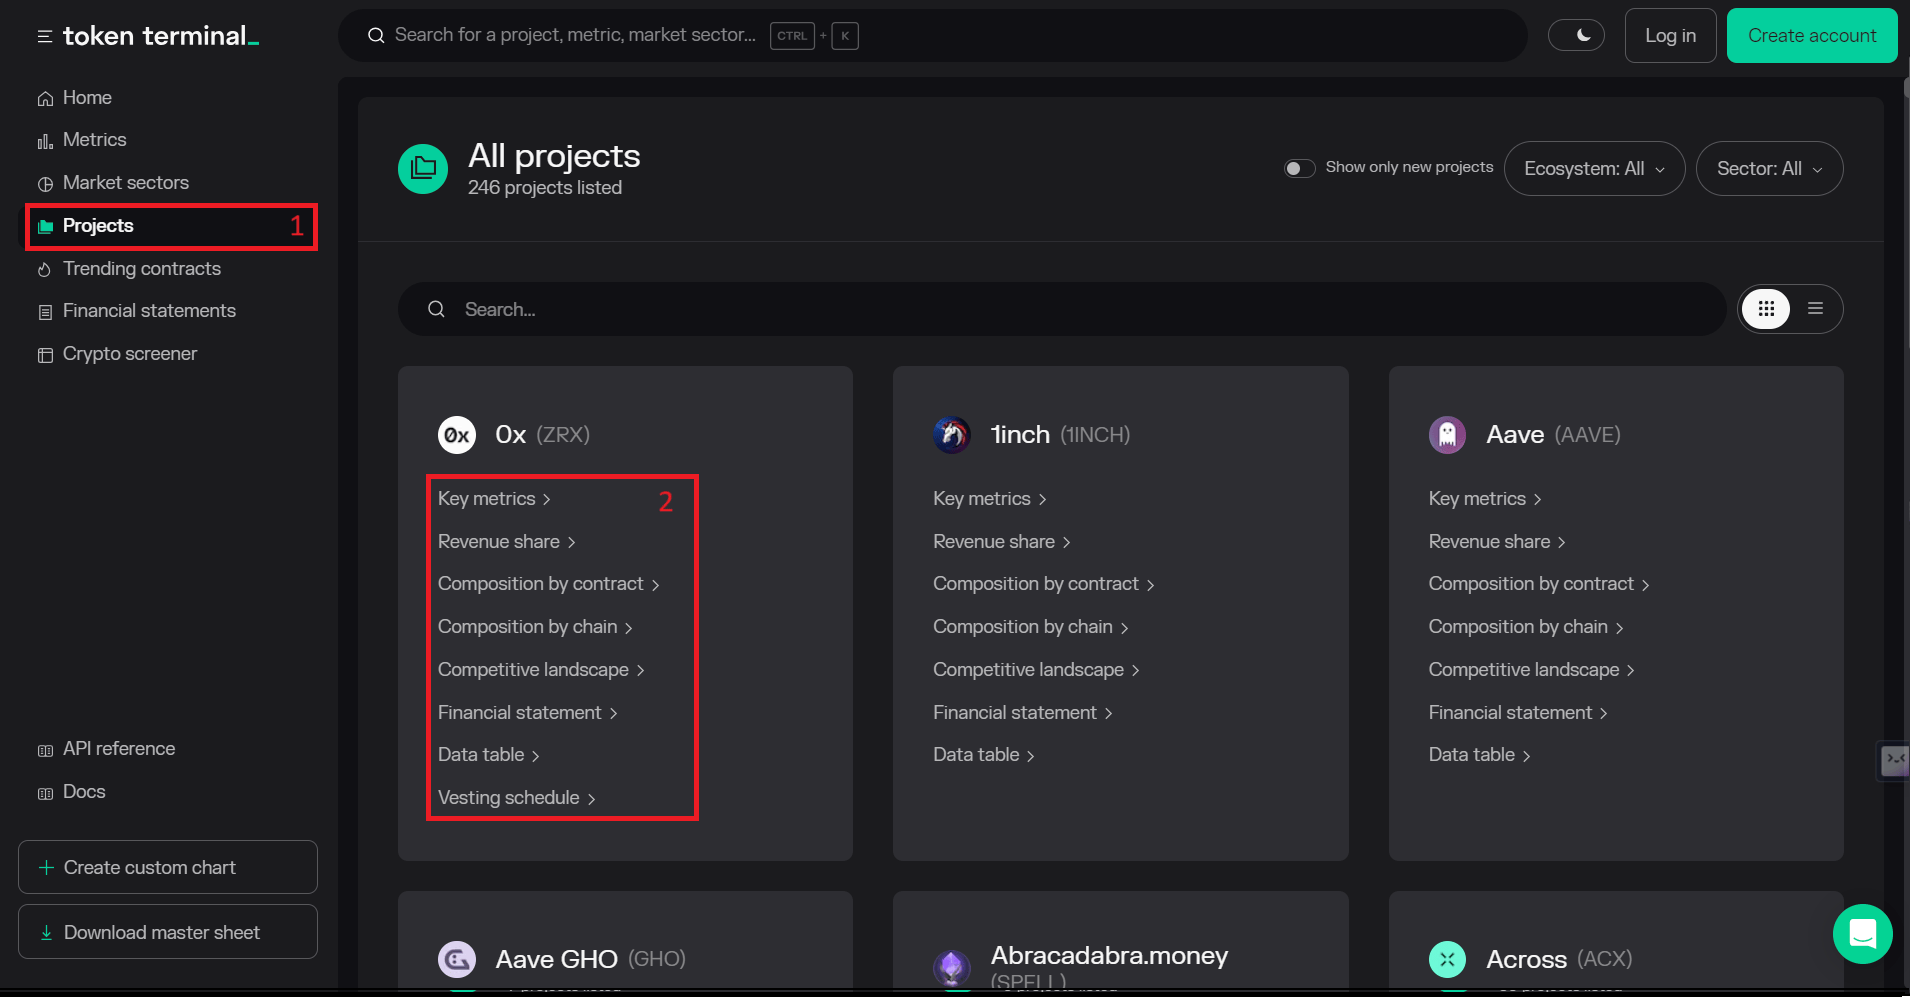Click the Across project logo
Screen dimensions: 1910x997
point(1447,959)
